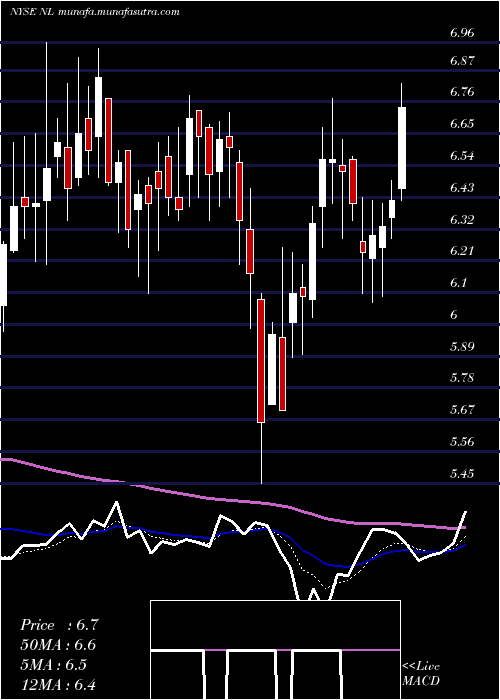The width and height of the screenshot is (500, 700).
Task: Click the 6.21 price axis label
Action: 462,251
